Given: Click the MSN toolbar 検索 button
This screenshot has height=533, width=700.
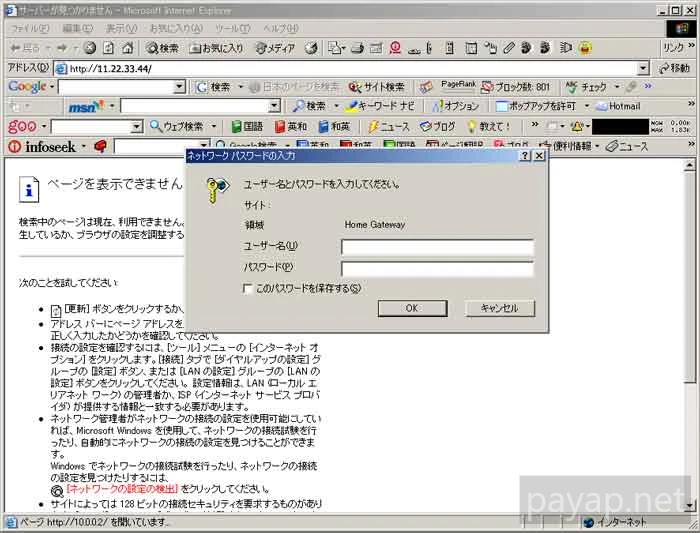Looking at the screenshot, I should pyautogui.click(x=309, y=106).
